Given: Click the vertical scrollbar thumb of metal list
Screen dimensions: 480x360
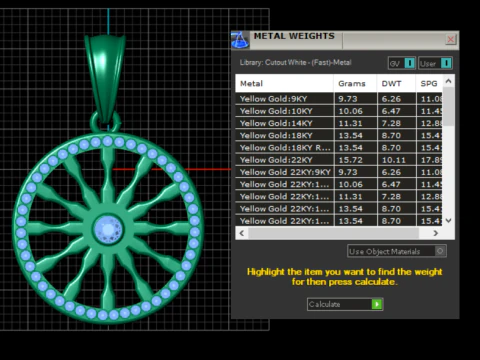Looking at the screenshot, I should coord(449,107).
